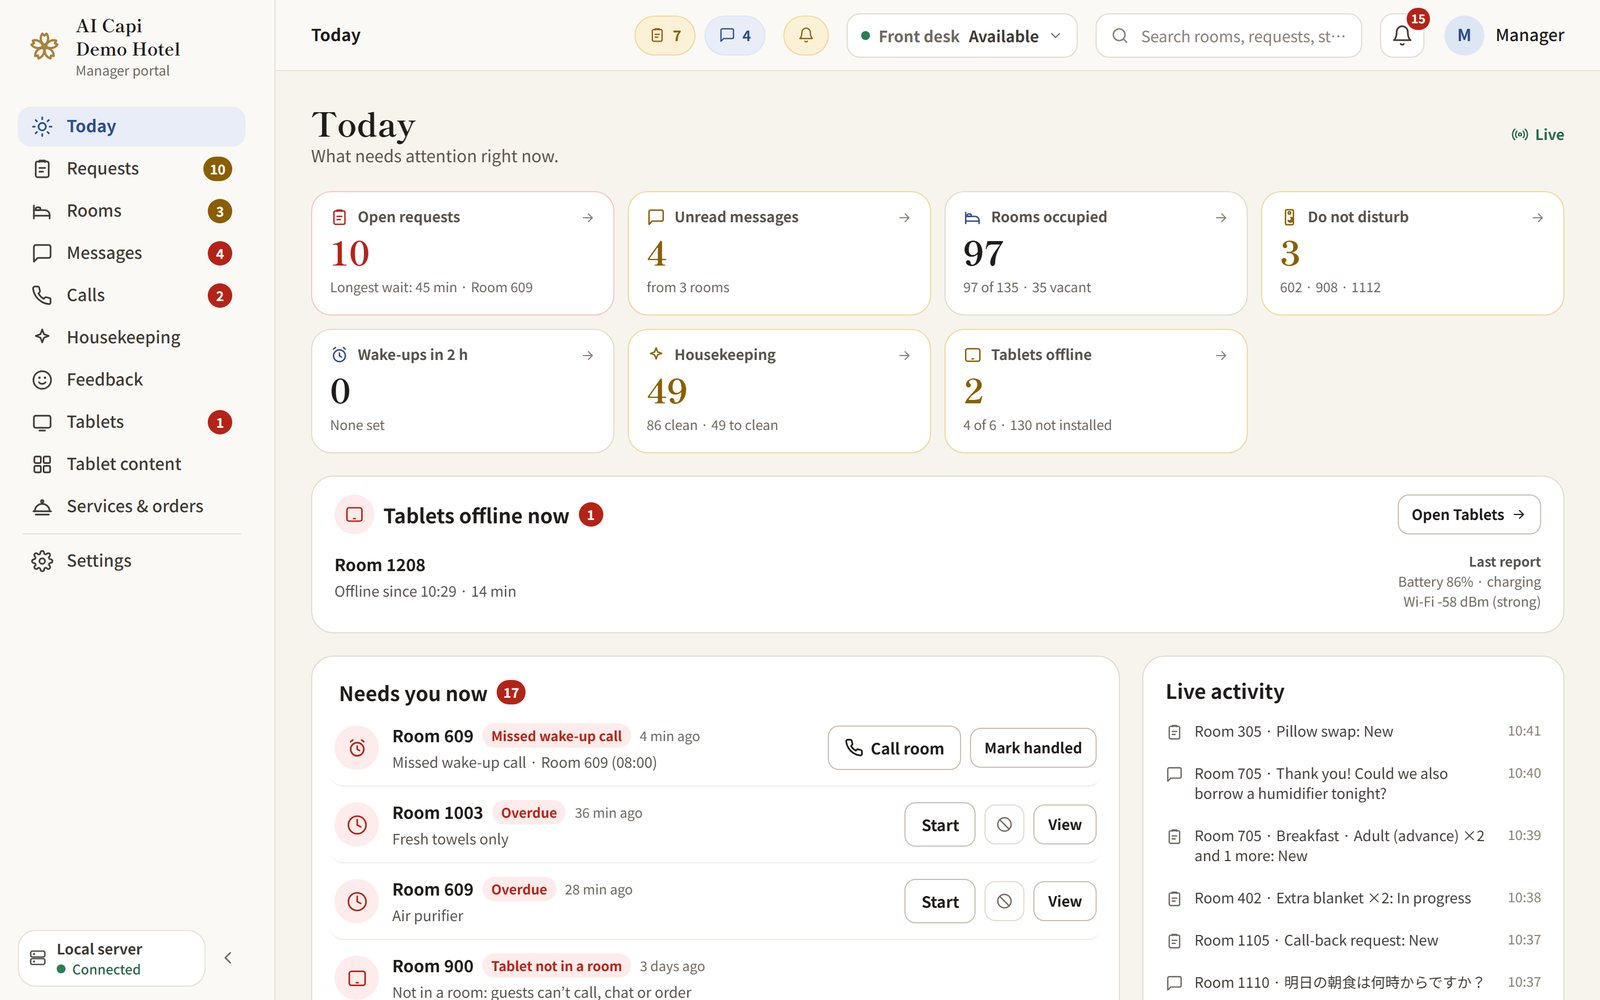Click the search rooms input field
The height and width of the screenshot is (1000, 1600).
point(1228,36)
